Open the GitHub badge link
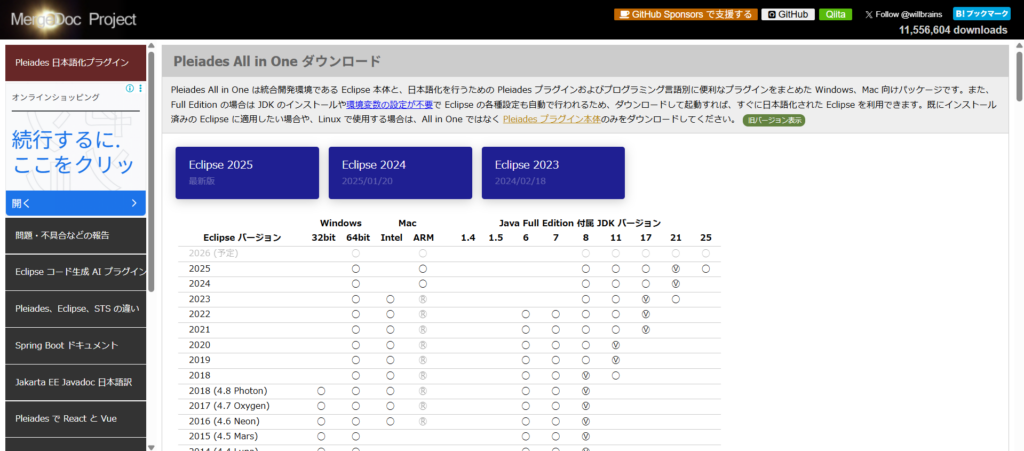1024x451 pixels. pyautogui.click(x=787, y=14)
